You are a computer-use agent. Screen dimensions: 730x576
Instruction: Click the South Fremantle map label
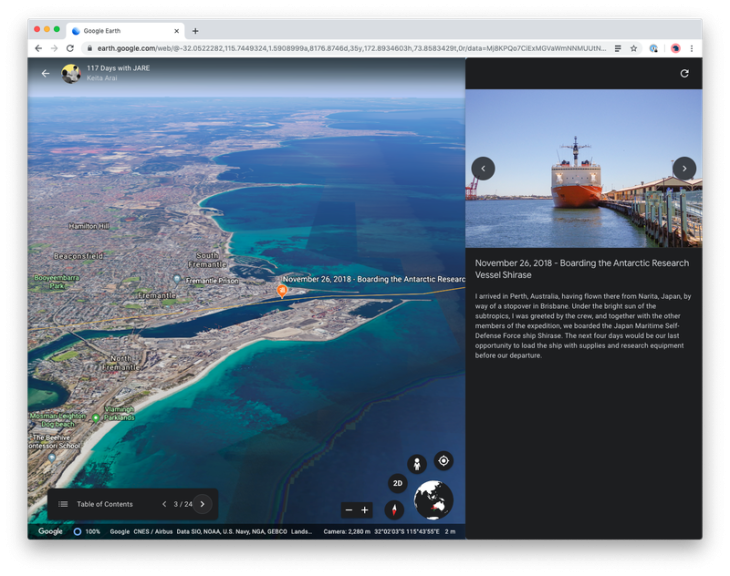click(207, 260)
